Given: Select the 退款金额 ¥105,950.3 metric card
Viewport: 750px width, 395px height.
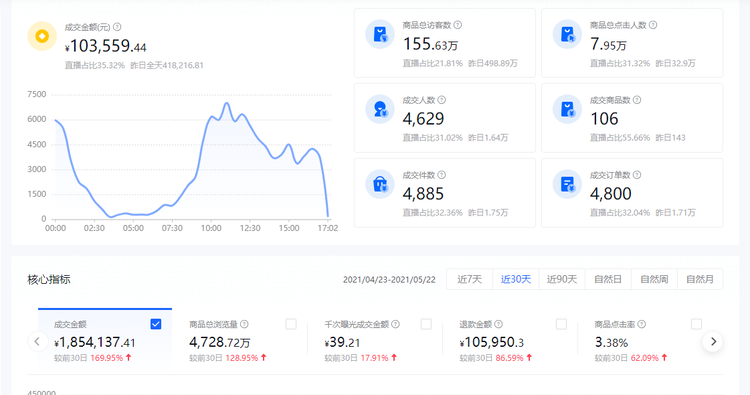Looking at the screenshot, I should pos(511,339).
